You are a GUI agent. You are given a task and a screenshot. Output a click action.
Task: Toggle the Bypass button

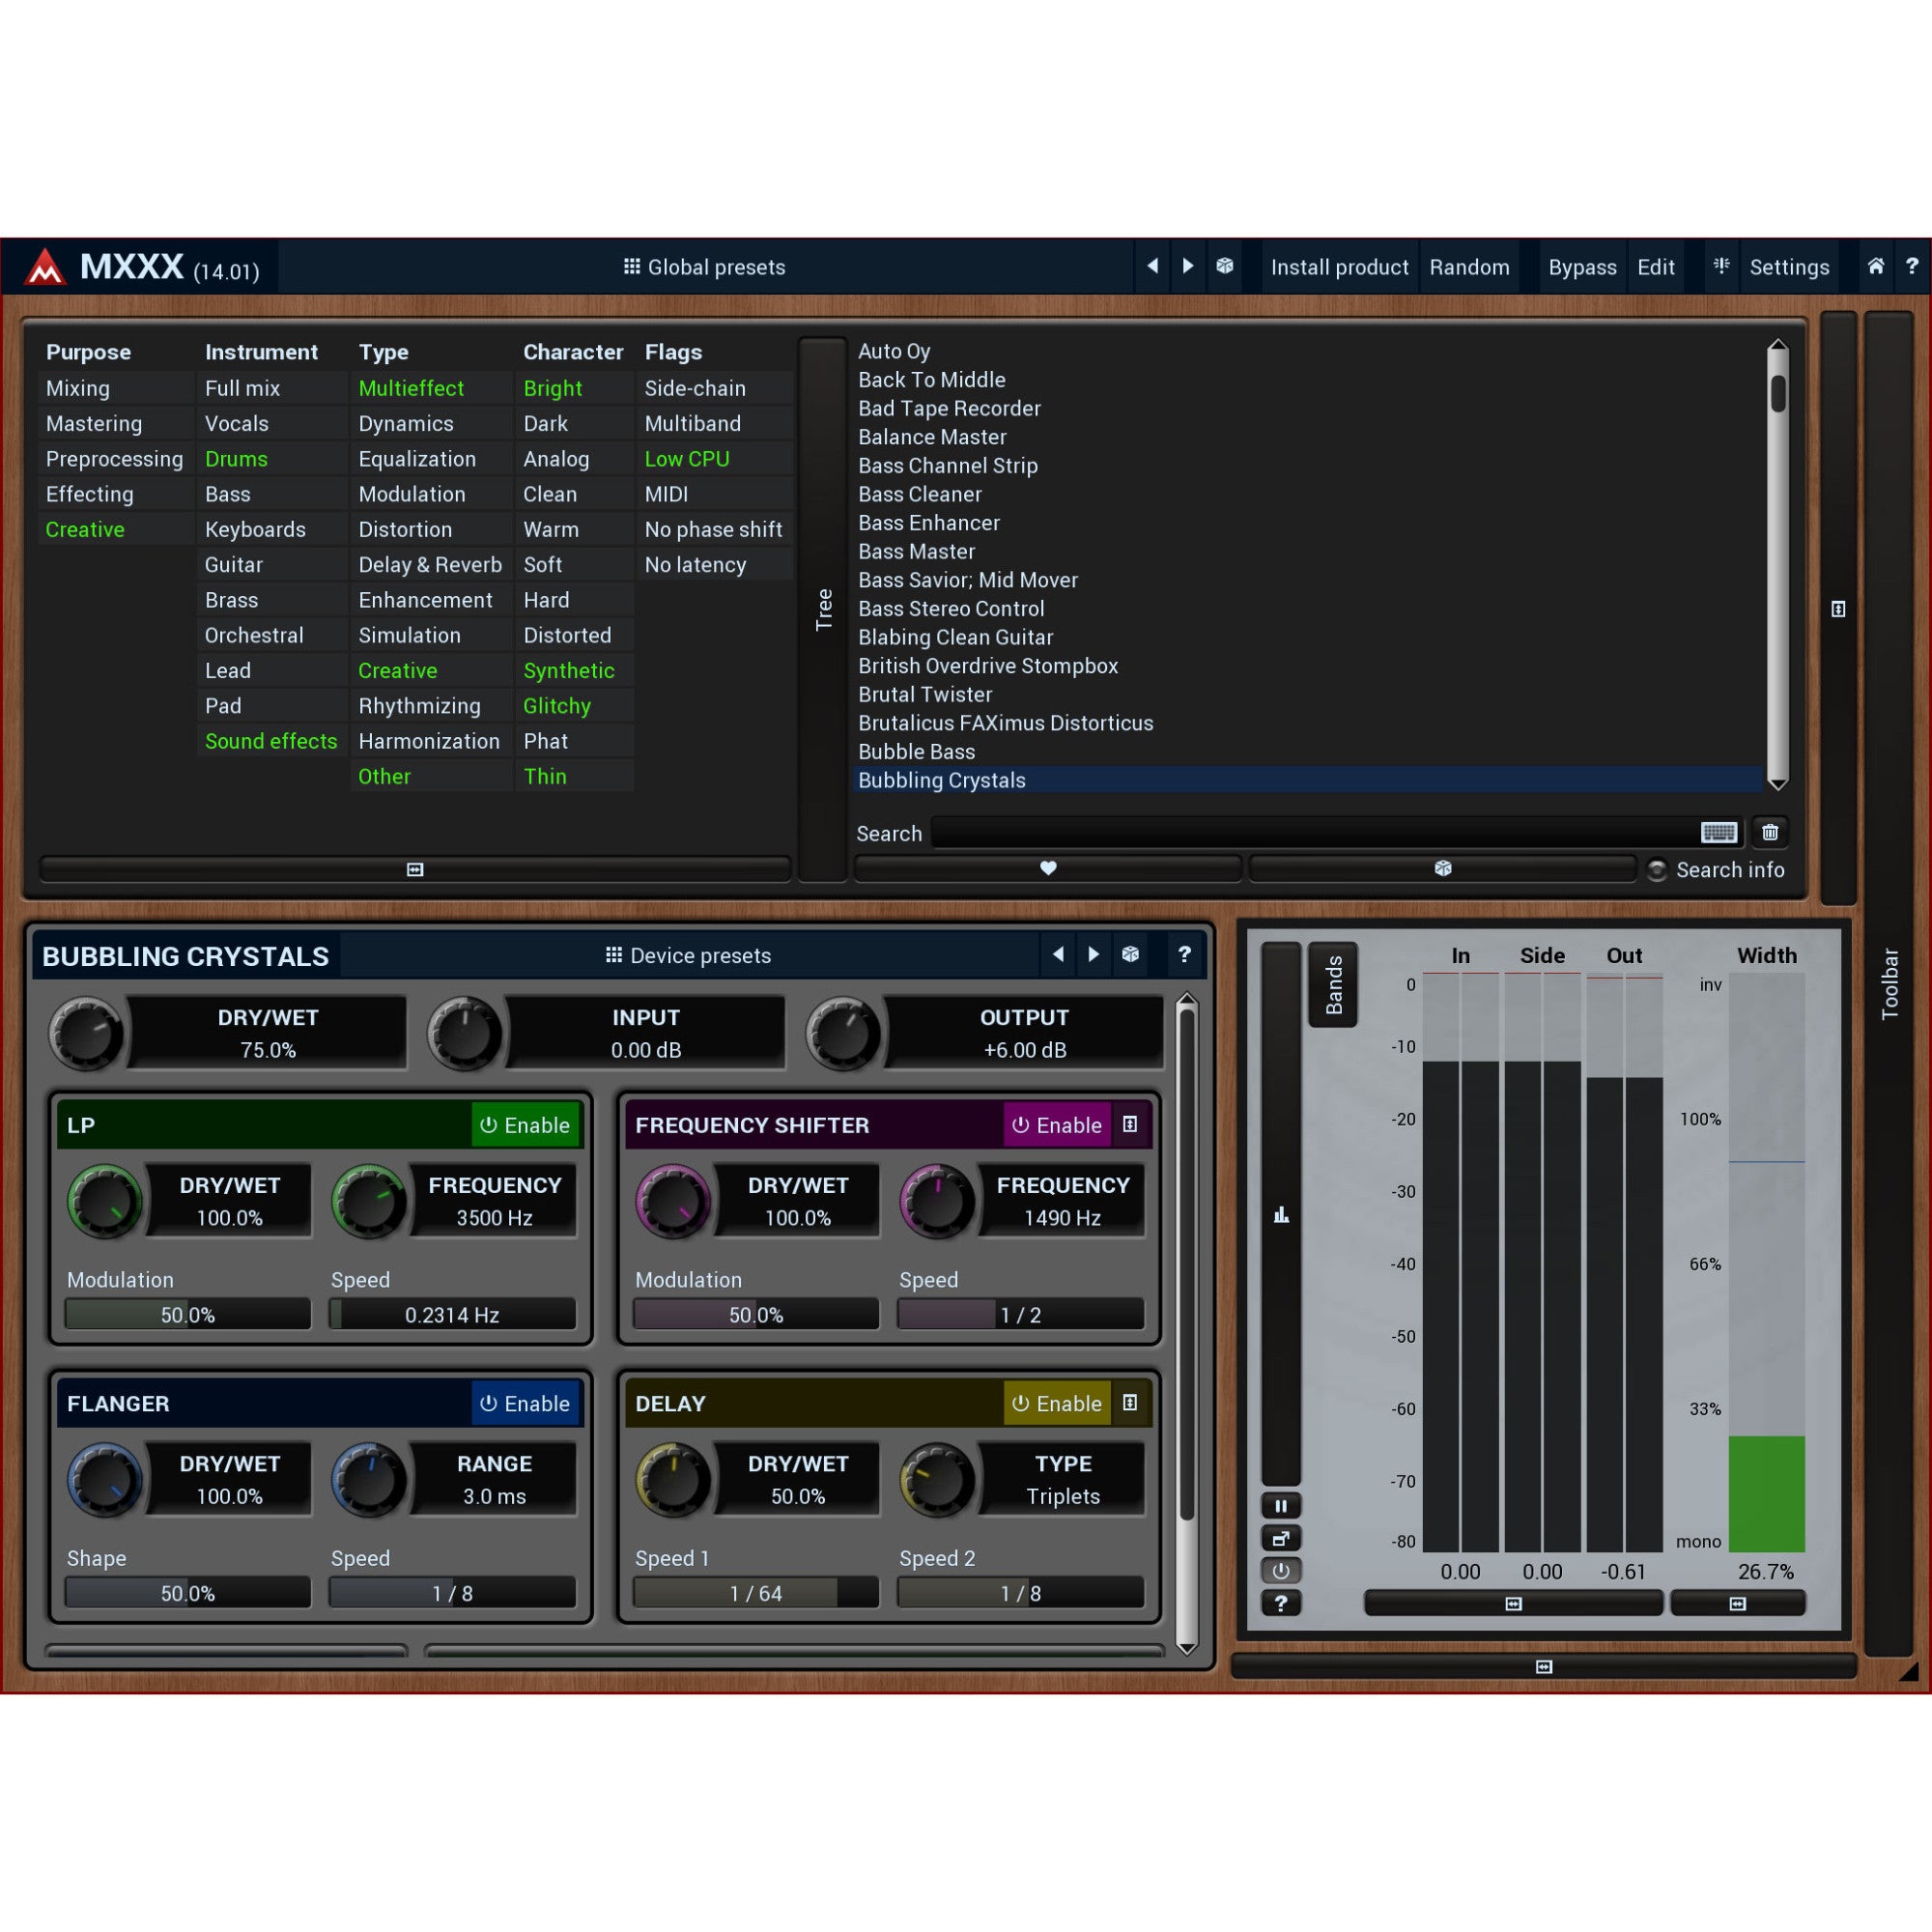(1582, 267)
